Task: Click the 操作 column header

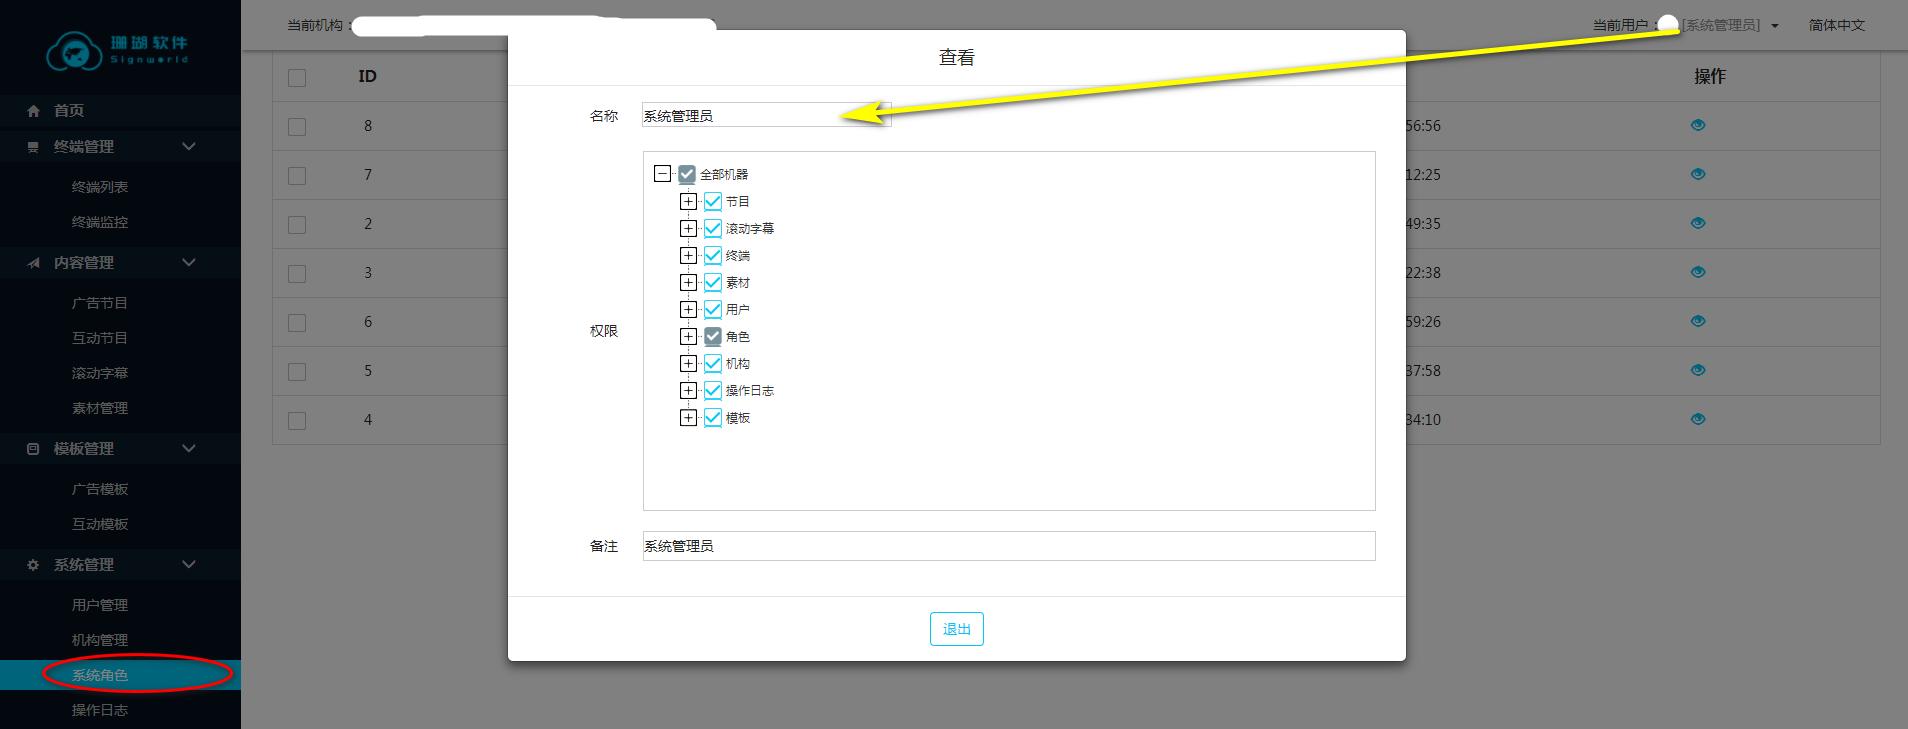Action: click(1710, 76)
